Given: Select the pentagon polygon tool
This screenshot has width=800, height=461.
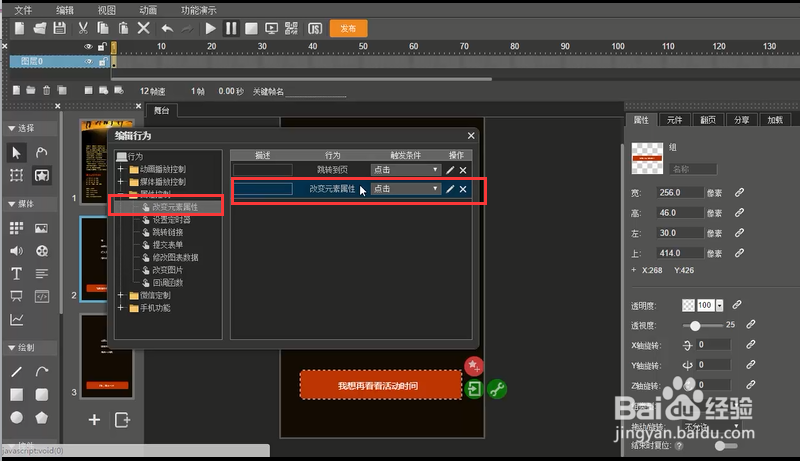Looking at the screenshot, I should tap(41, 418).
